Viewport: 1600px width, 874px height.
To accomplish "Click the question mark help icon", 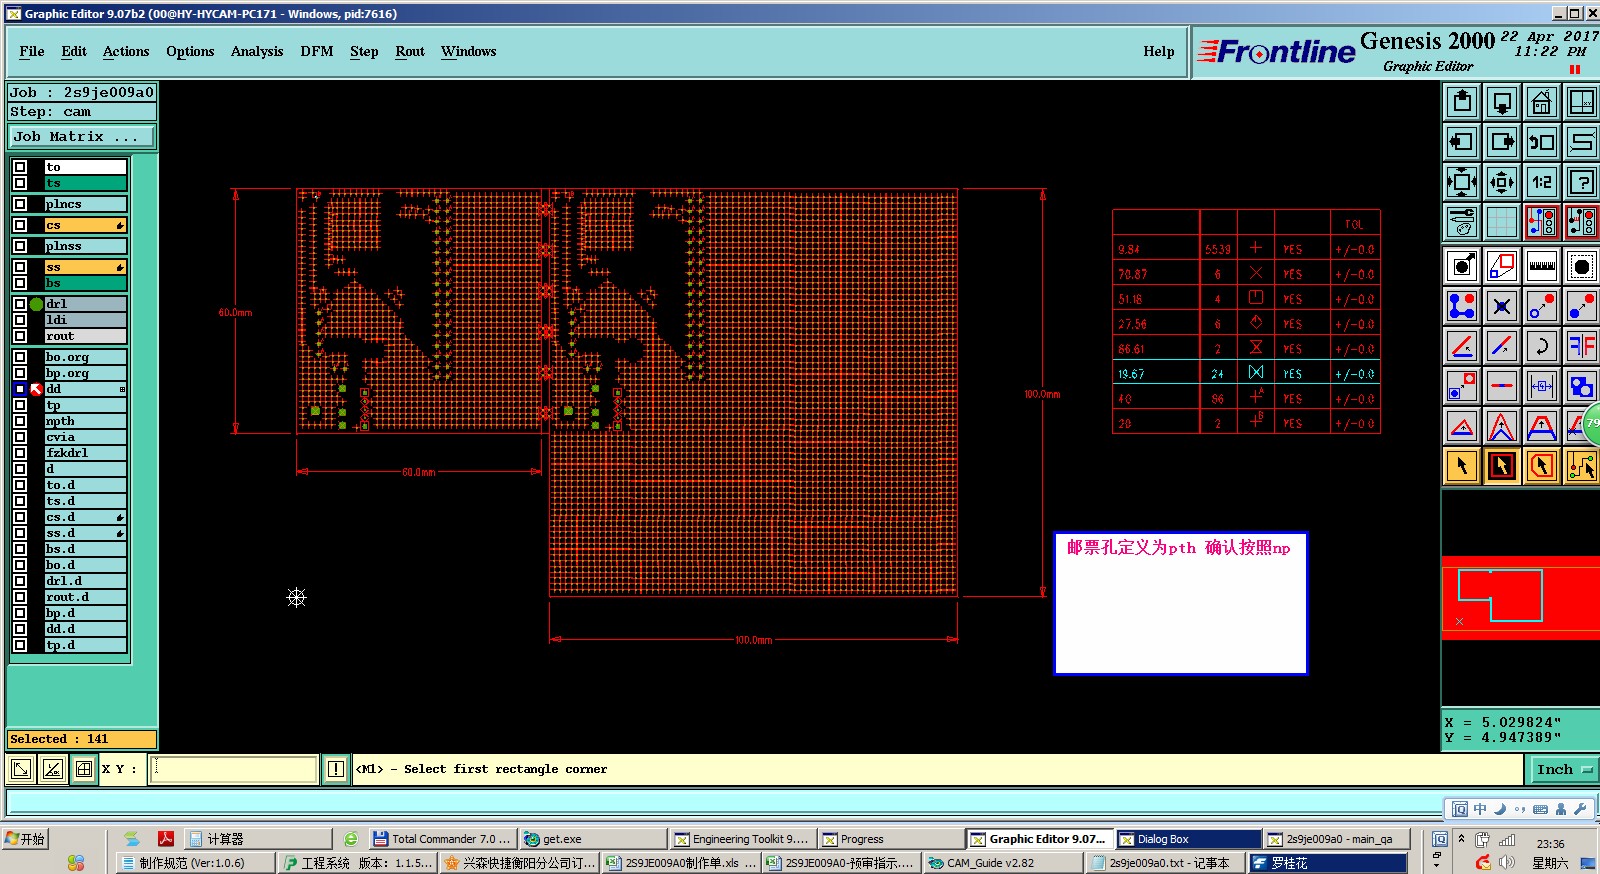I will pos(1581,182).
